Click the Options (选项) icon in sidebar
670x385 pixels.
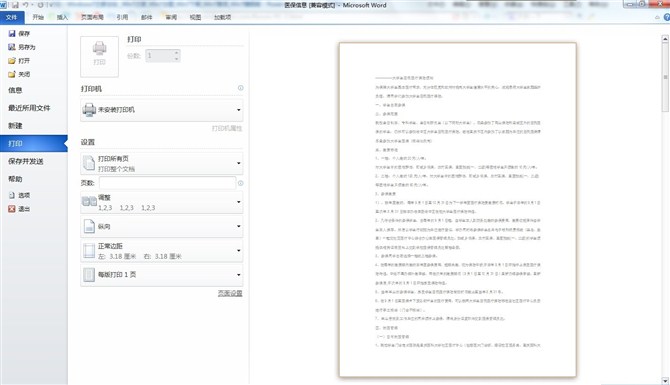pyautogui.click(x=12, y=195)
